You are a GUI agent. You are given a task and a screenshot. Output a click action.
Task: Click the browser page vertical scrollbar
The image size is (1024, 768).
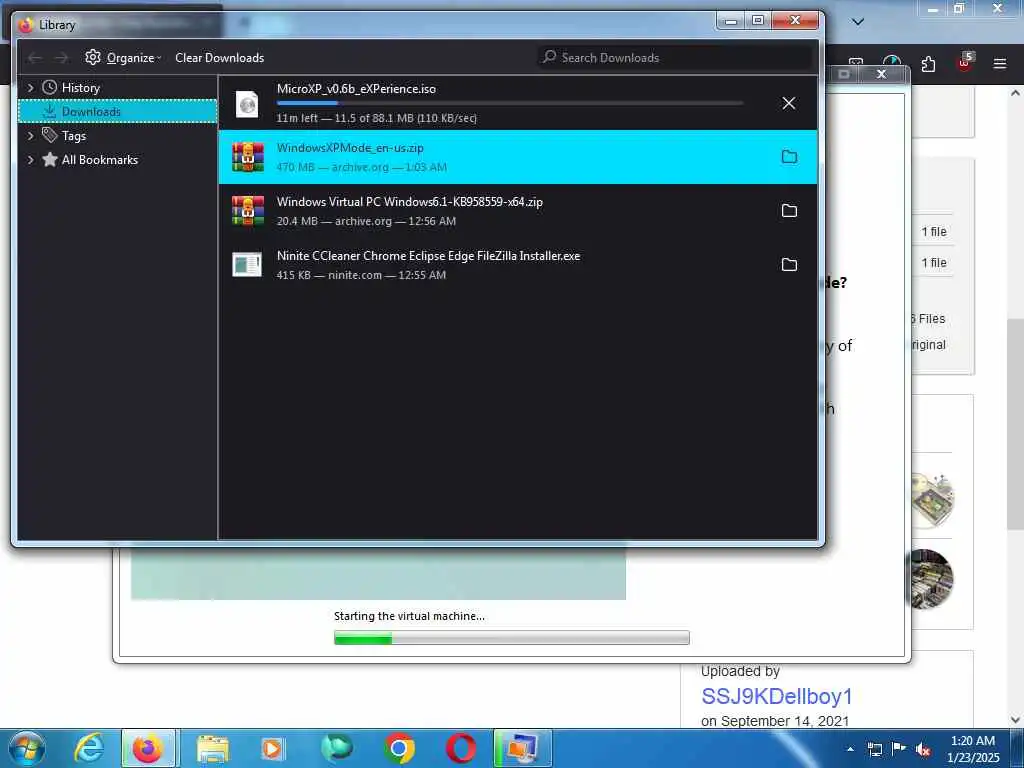click(1015, 424)
